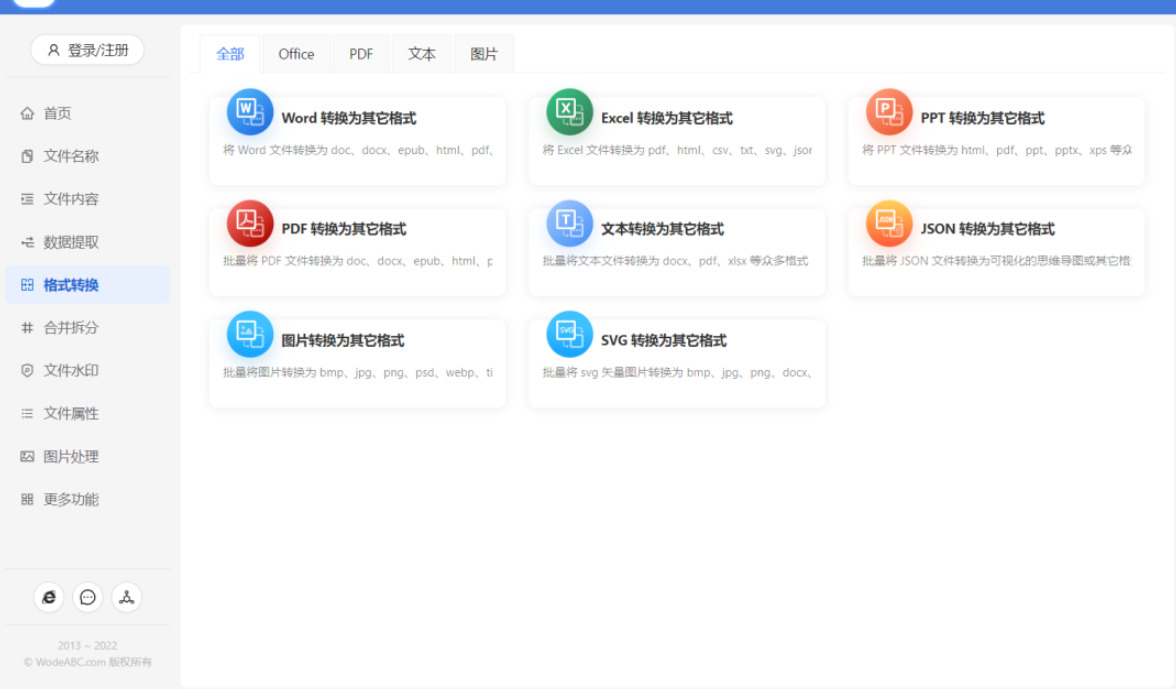The height and width of the screenshot is (689, 1176).
Task: Click the SVG conversion icon
Action: 569,334
